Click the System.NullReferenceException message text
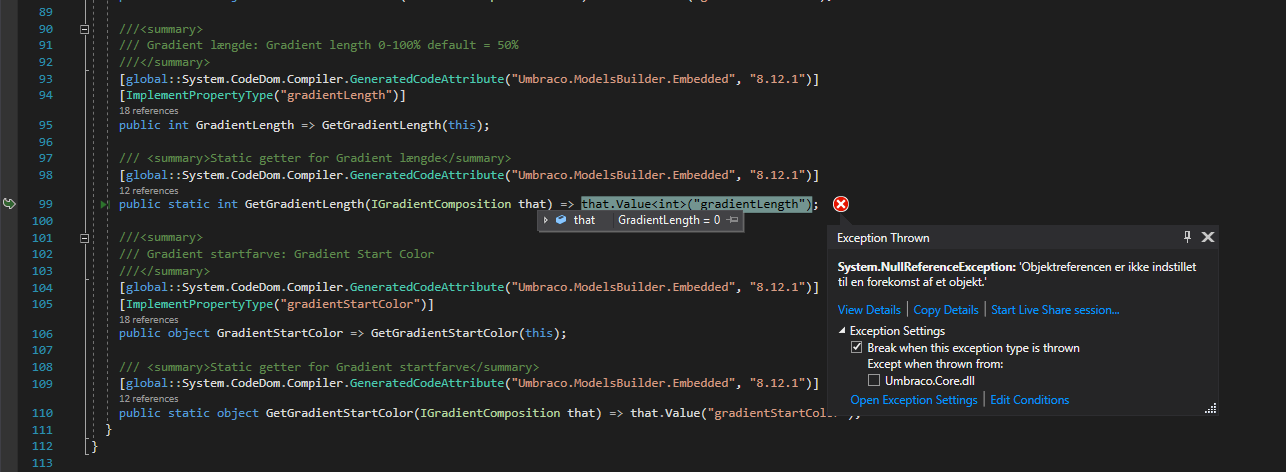The image size is (1286, 472). [x=1016, y=275]
